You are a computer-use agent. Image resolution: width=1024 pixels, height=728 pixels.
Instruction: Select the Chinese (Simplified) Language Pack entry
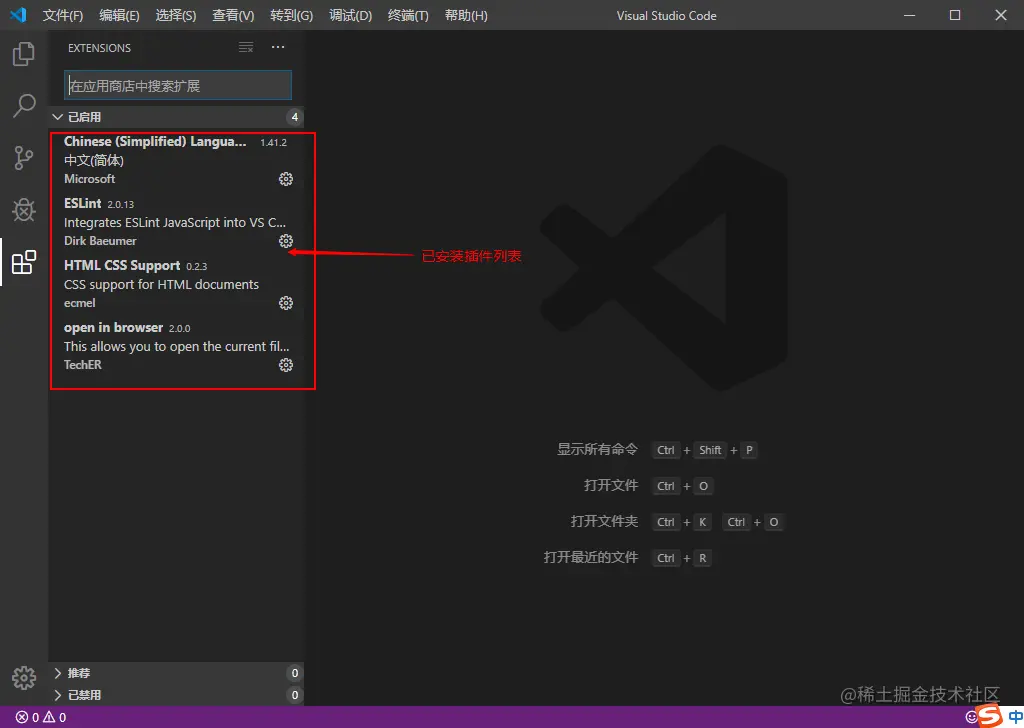178,160
